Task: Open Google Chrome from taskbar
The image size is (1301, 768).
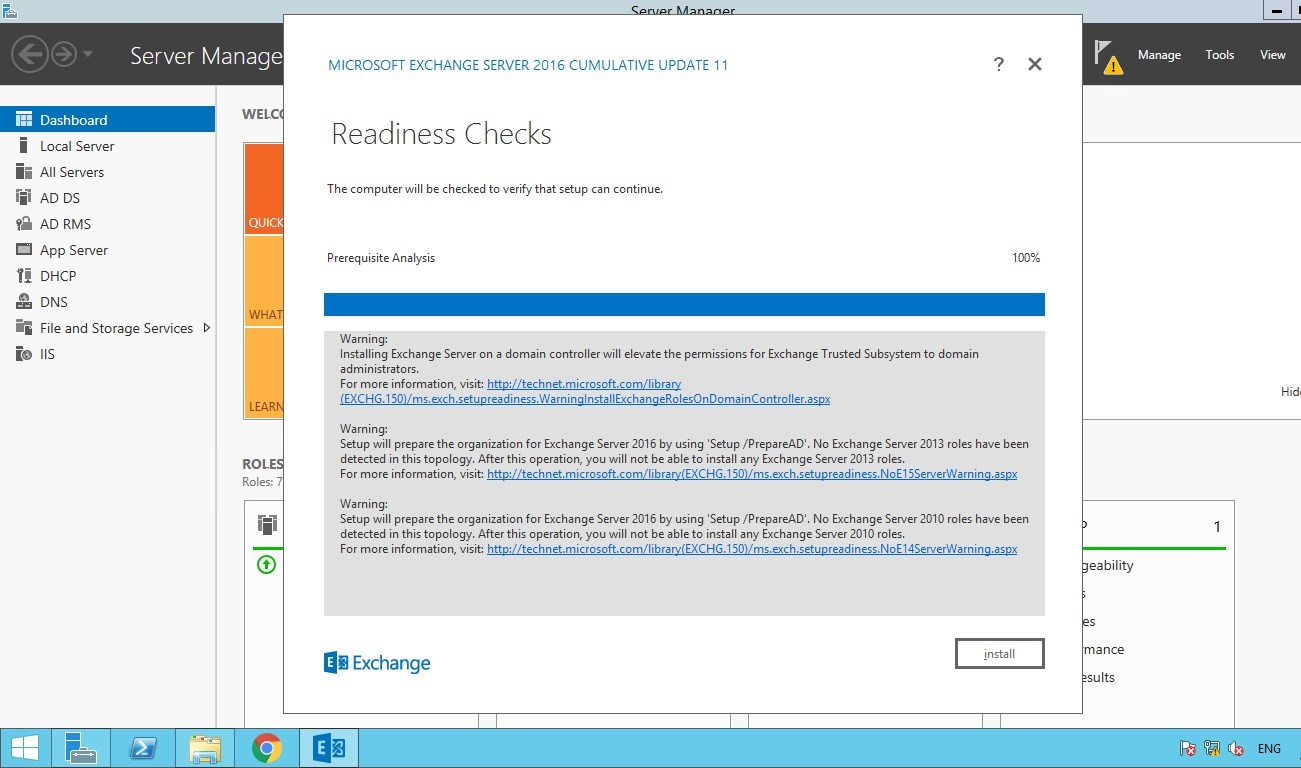Action: pos(267,747)
